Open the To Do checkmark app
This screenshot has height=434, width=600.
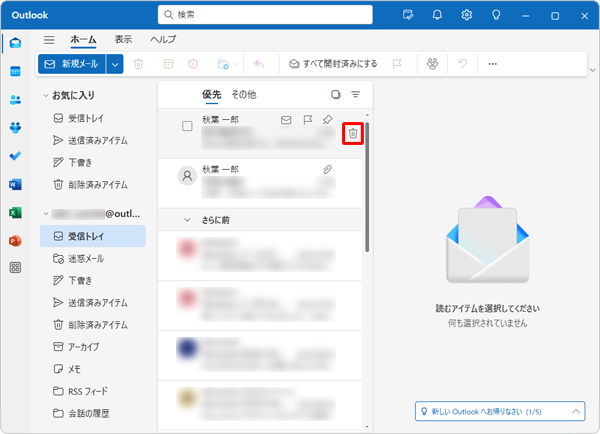[x=15, y=156]
